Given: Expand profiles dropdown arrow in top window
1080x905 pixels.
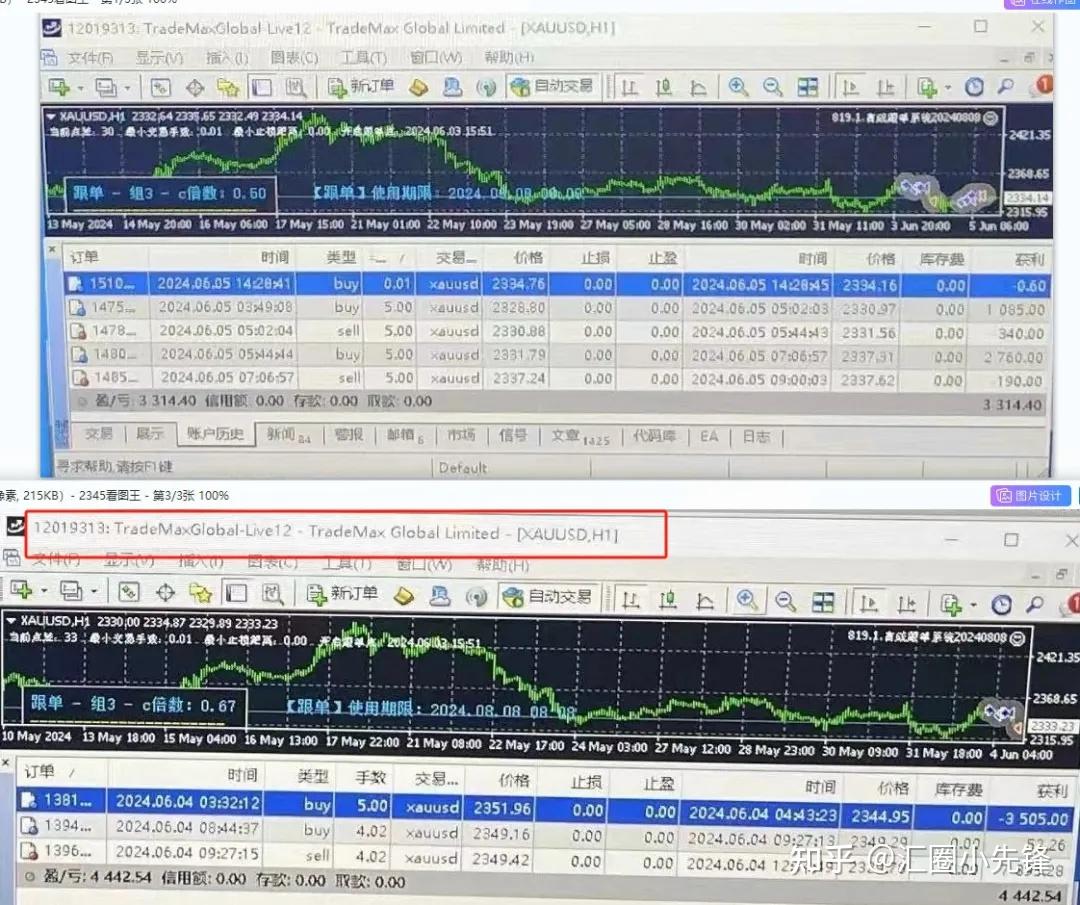Looking at the screenshot, I should pos(127,88).
